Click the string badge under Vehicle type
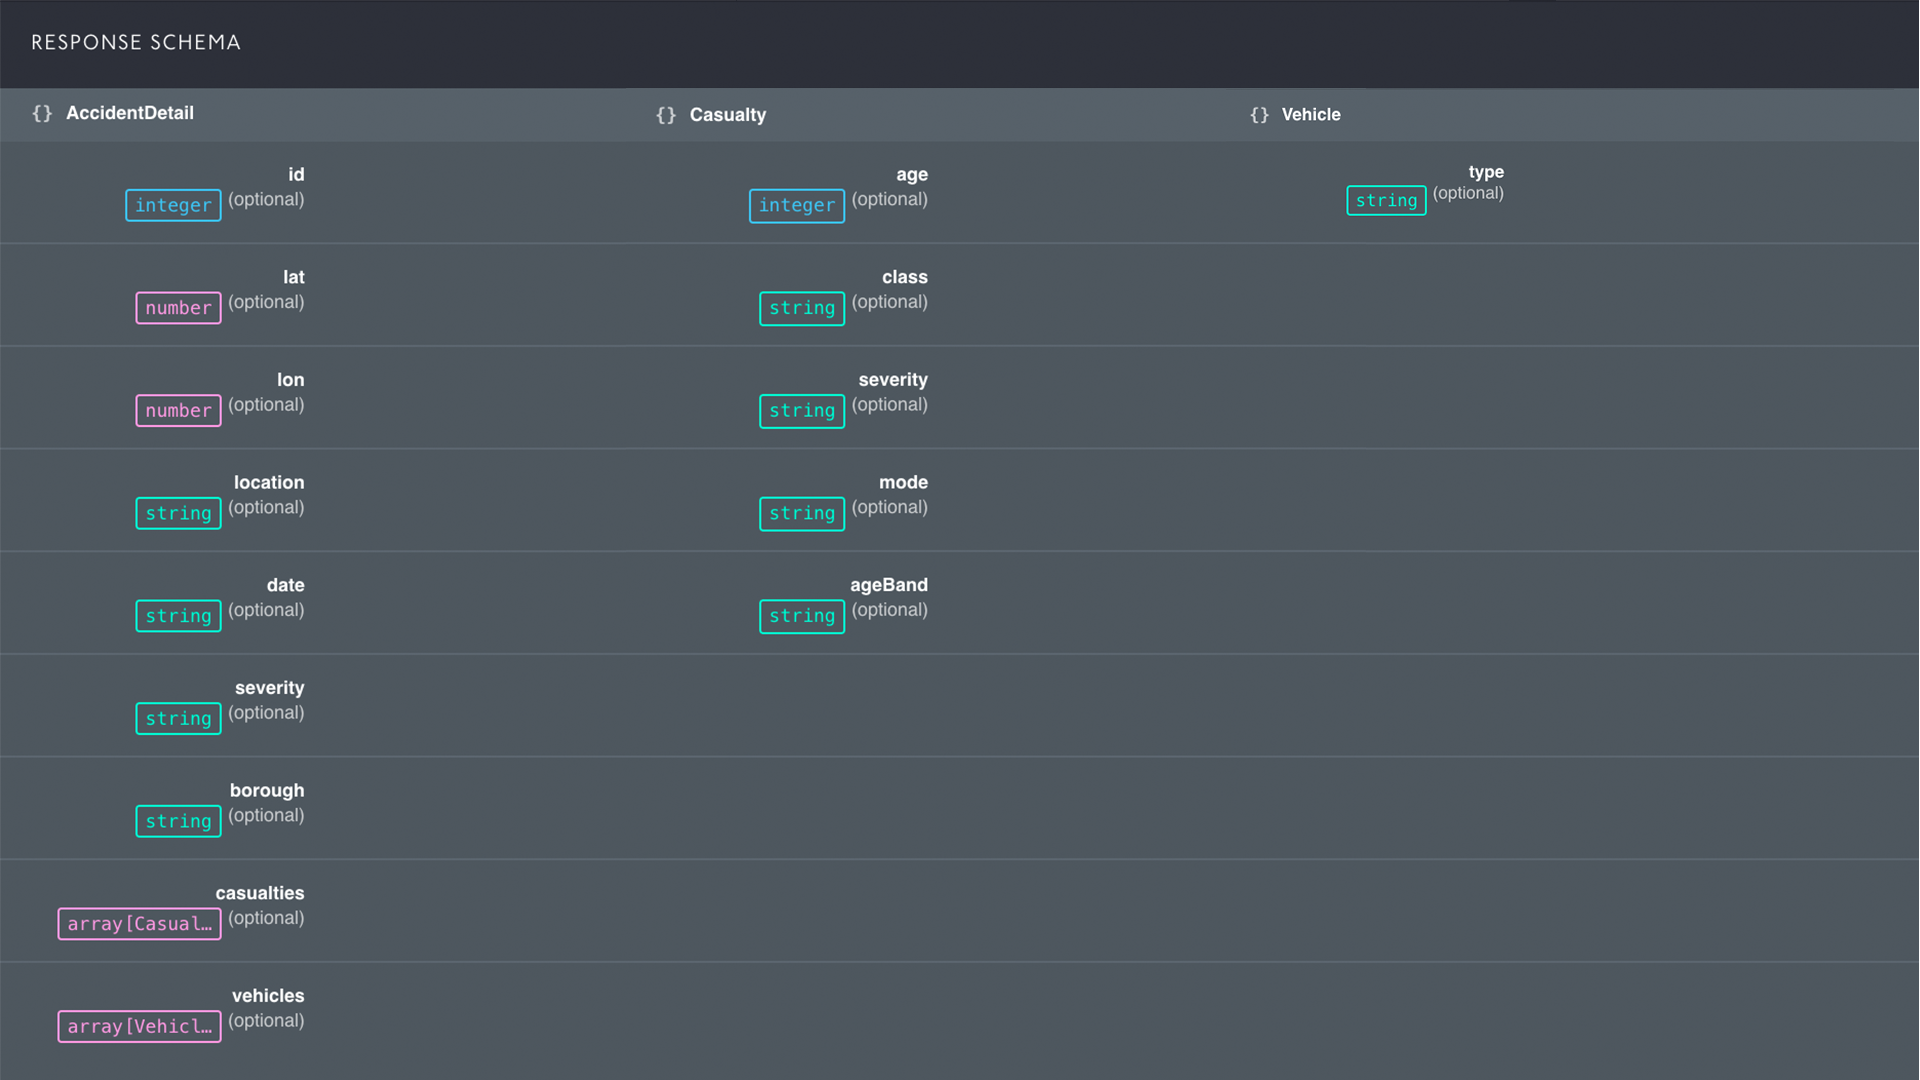 click(x=1386, y=201)
